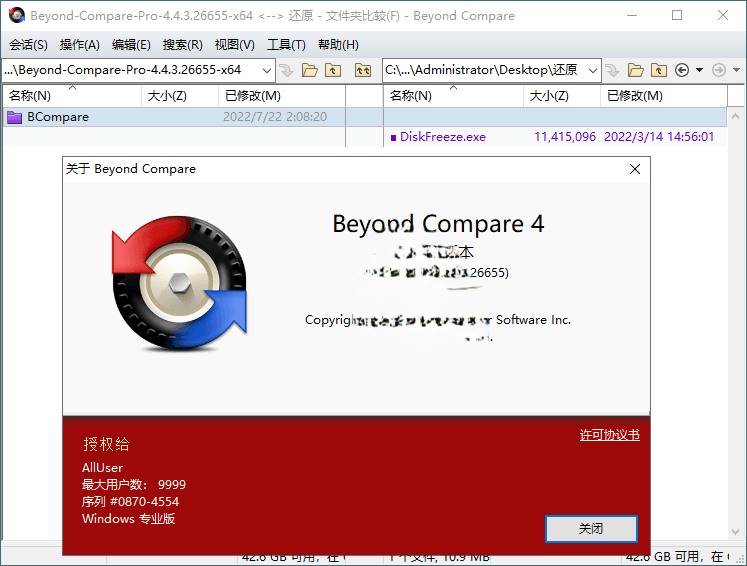Open the 操作(A) menu

point(80,45)
